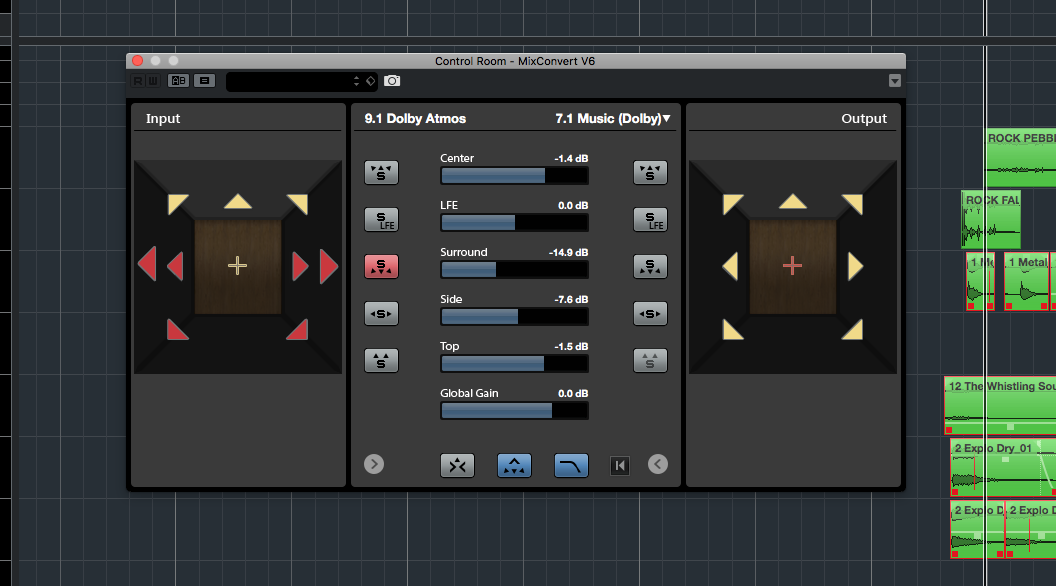Open the preset name field in the toolbar
Screen dimensions: 1056x586
click(x=290, y=81)
